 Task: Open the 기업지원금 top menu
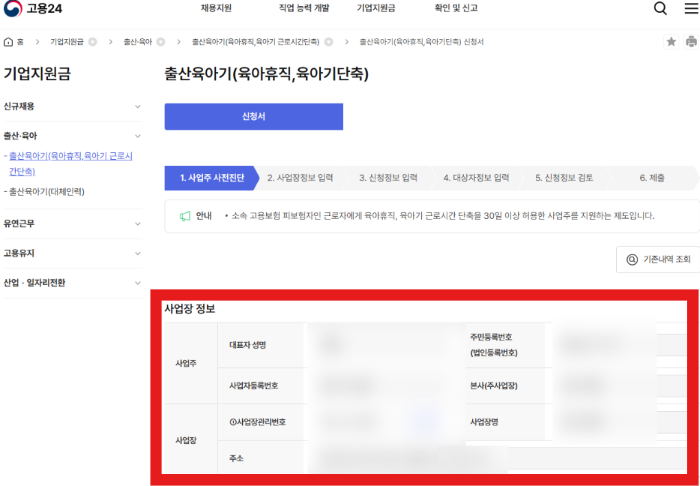coord(376,8)
